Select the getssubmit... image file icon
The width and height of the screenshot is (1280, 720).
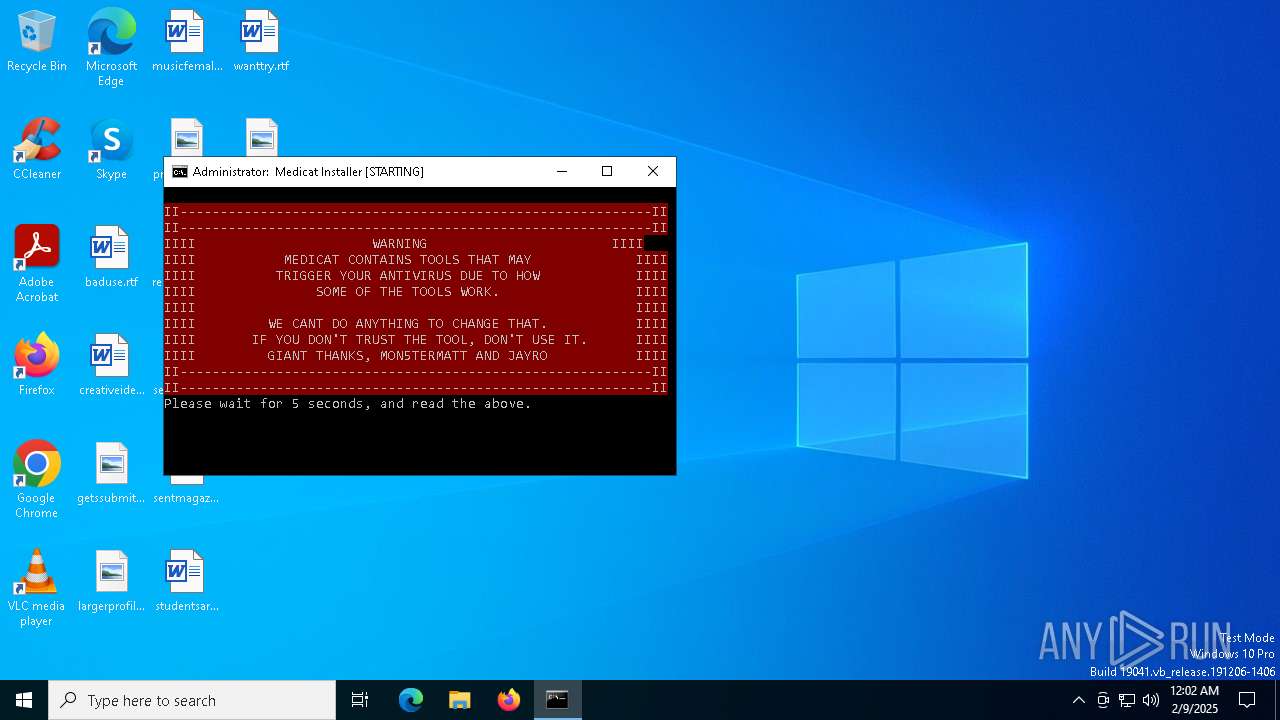click(111, 473)
